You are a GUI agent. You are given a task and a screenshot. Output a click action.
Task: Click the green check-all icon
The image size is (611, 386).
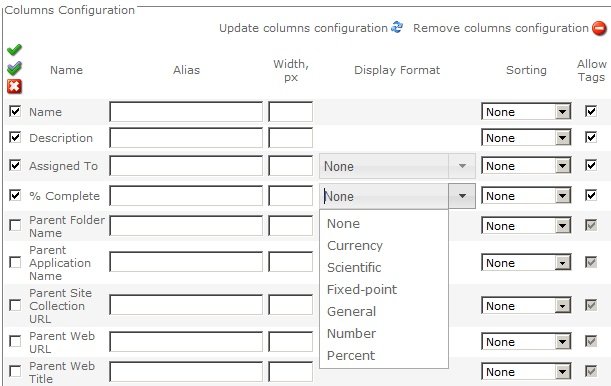click(x=14, y=50)
